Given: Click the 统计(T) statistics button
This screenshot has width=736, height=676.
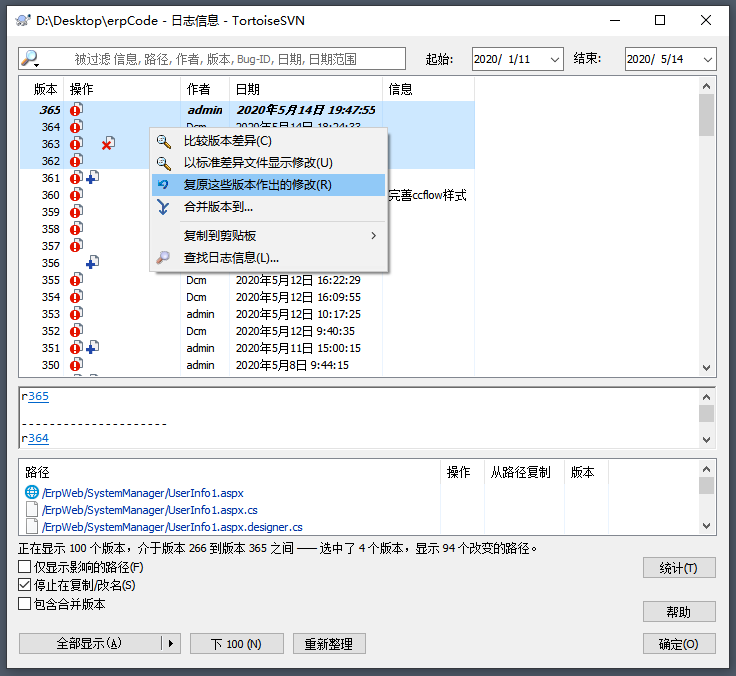Looking at the screenshot, I should 679,568.
